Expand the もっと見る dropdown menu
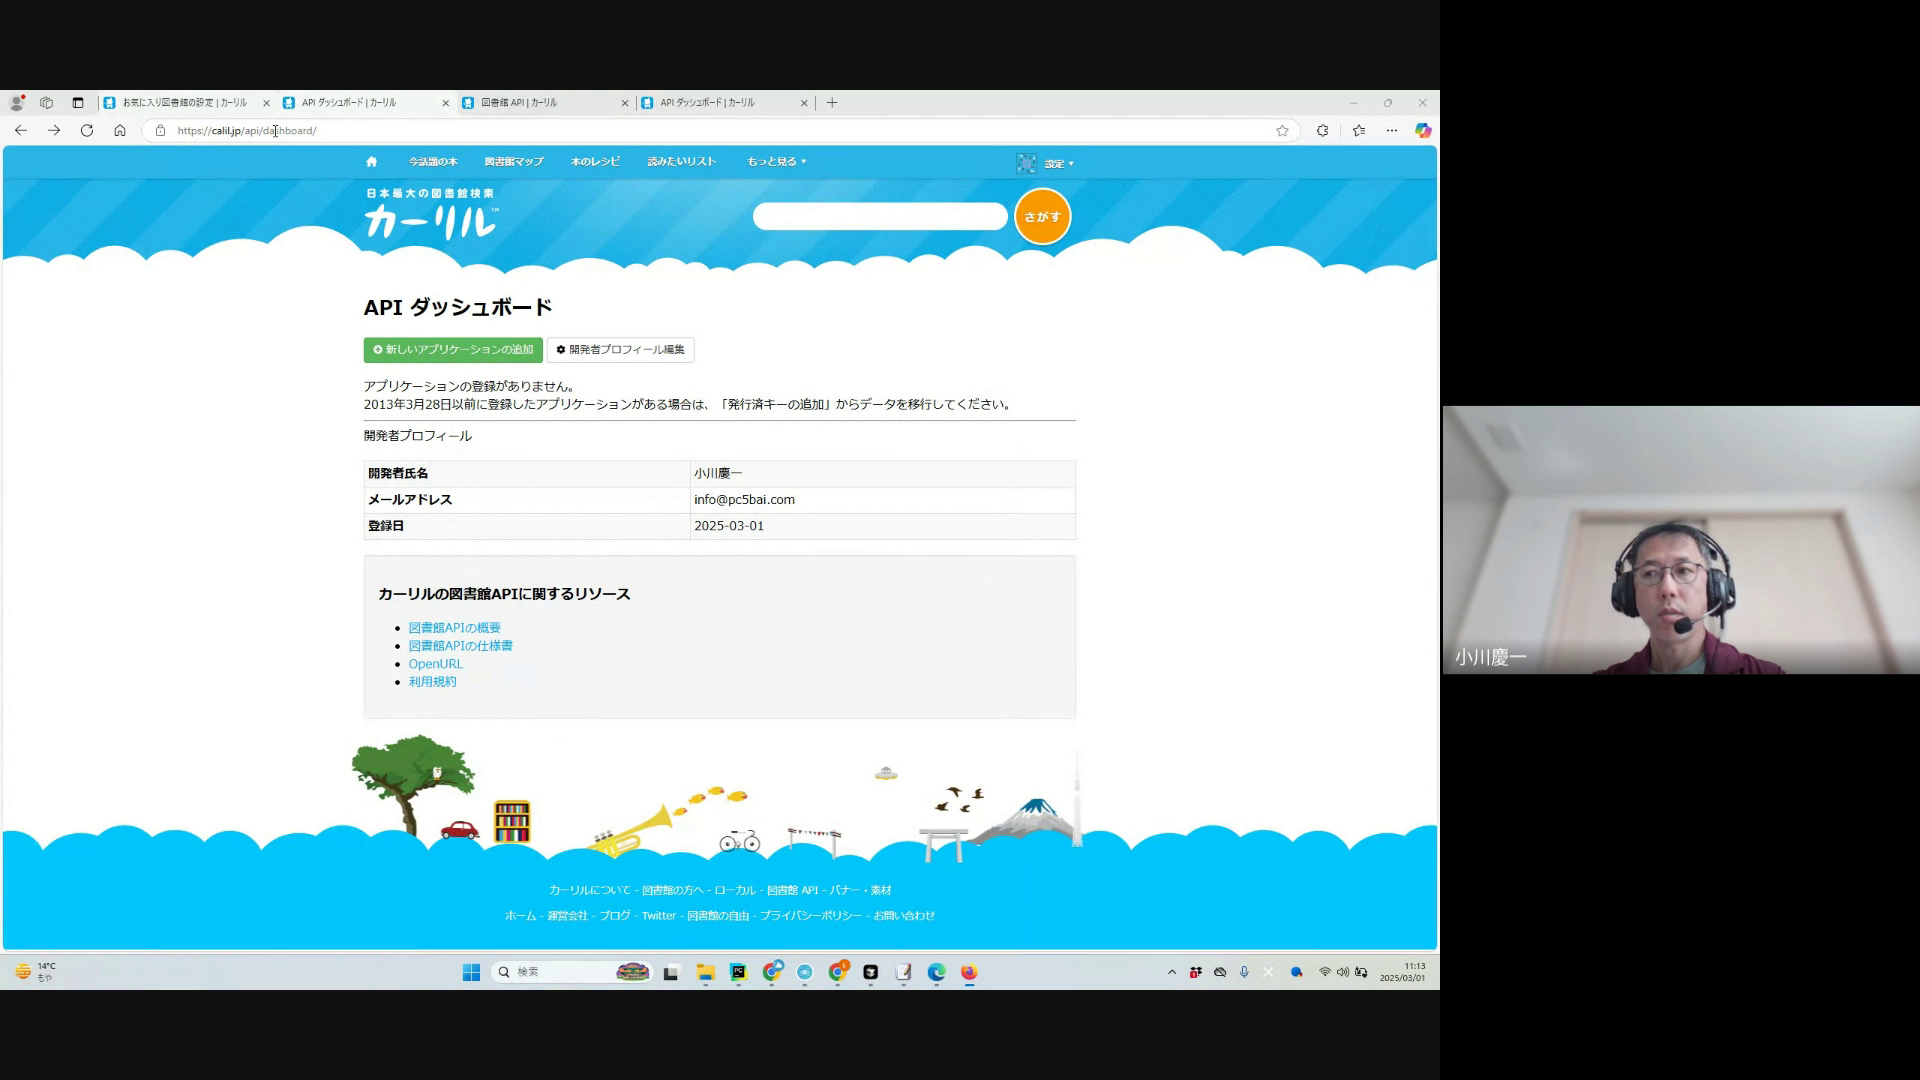1920x1080 pixels. click(776, 162)
